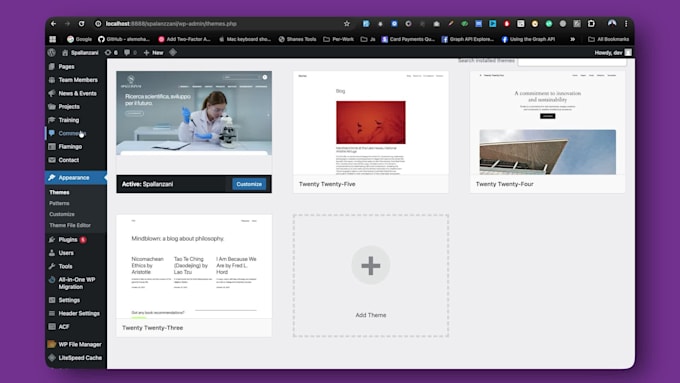
Task: Focus the Search installed themes field
Action: [572, 61]
